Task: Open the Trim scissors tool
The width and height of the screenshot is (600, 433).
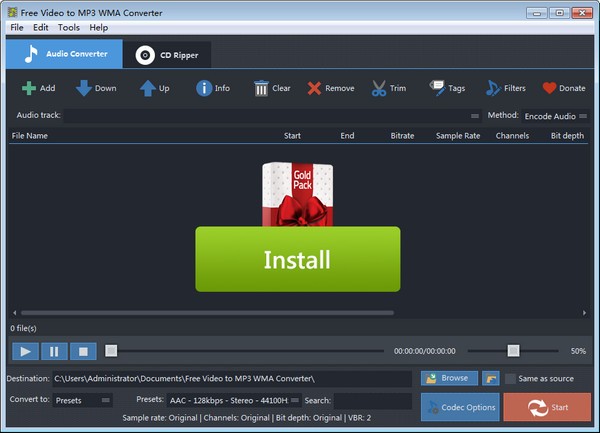Action: pyautogui.click(x=379, y=88)
